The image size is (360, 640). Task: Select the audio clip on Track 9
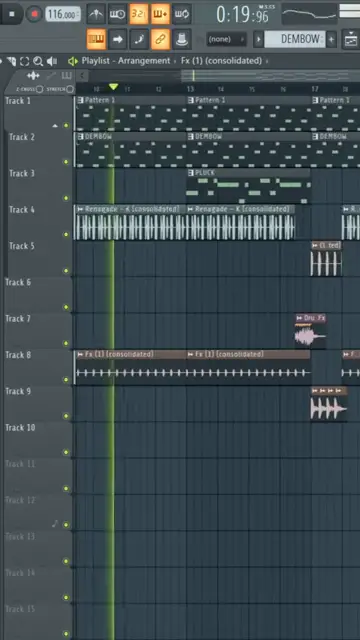tap(329, 404)
